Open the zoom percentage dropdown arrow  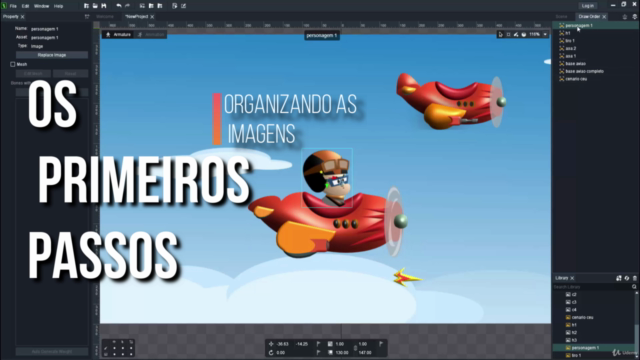pyautogui.click(x=545, y=35)
